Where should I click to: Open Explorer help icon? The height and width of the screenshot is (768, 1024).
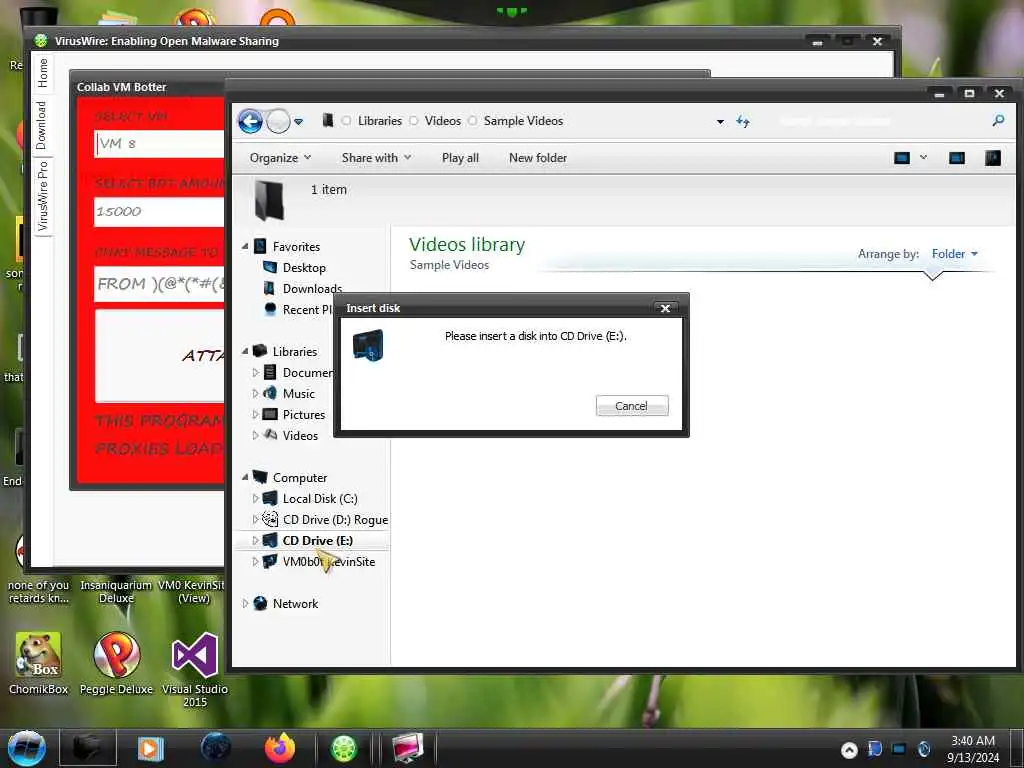click(x=993, y=158)
